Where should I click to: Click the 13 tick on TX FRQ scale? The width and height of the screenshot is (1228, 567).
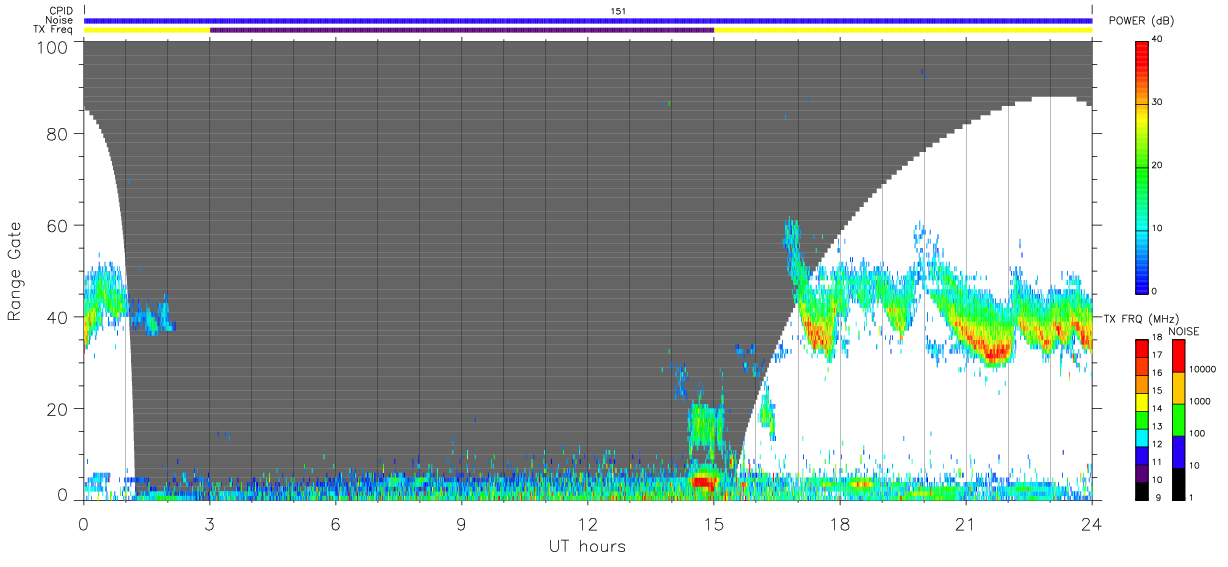pos(1158,427)
